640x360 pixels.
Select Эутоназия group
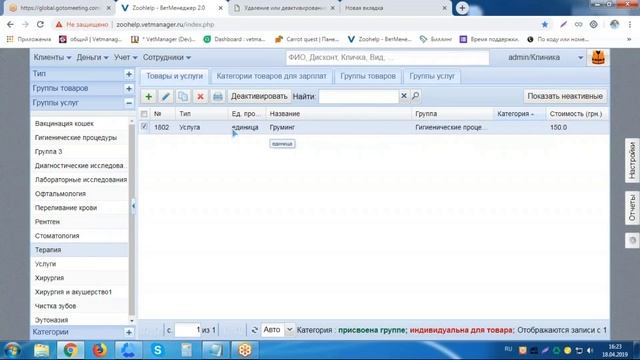(80, 320)
